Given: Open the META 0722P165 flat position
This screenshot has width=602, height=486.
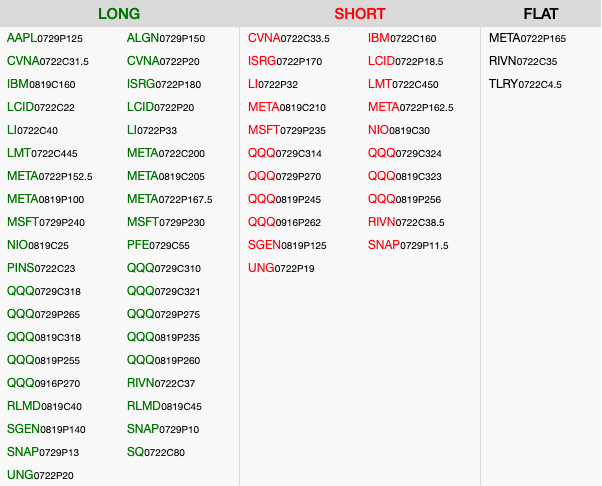Looking at the screenshot, I should coord(527,38).
